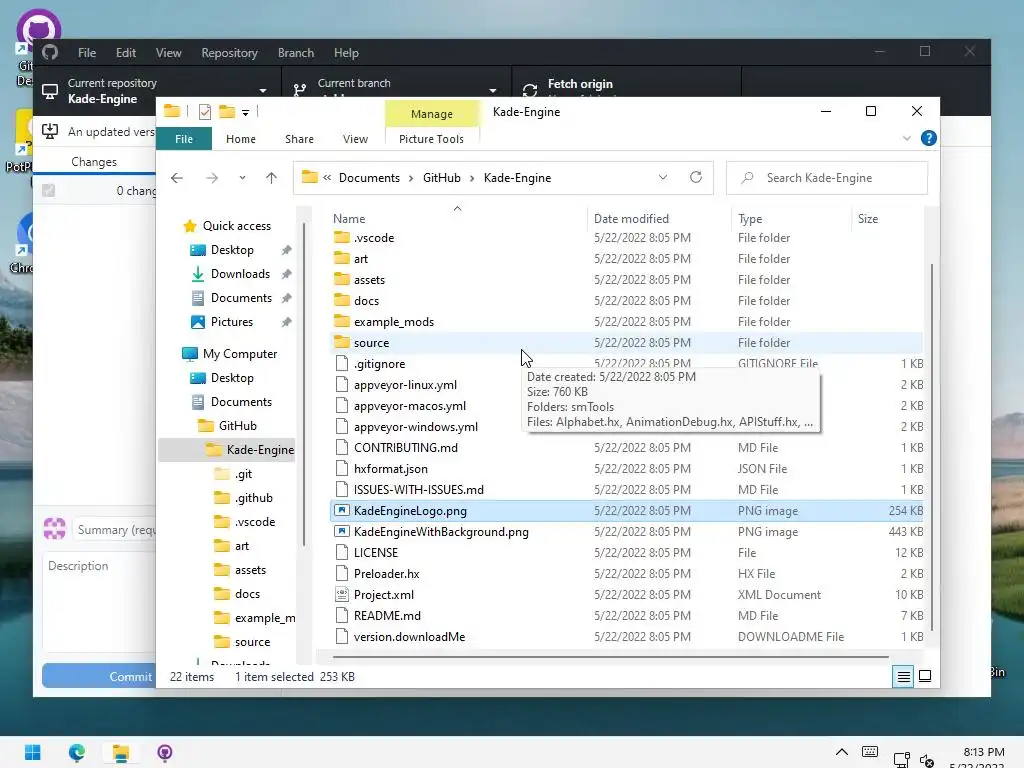This screenshot has height=768, width=1024.
Task: Open the View ribbon tab in Explorer
Action: click(355, 138)
